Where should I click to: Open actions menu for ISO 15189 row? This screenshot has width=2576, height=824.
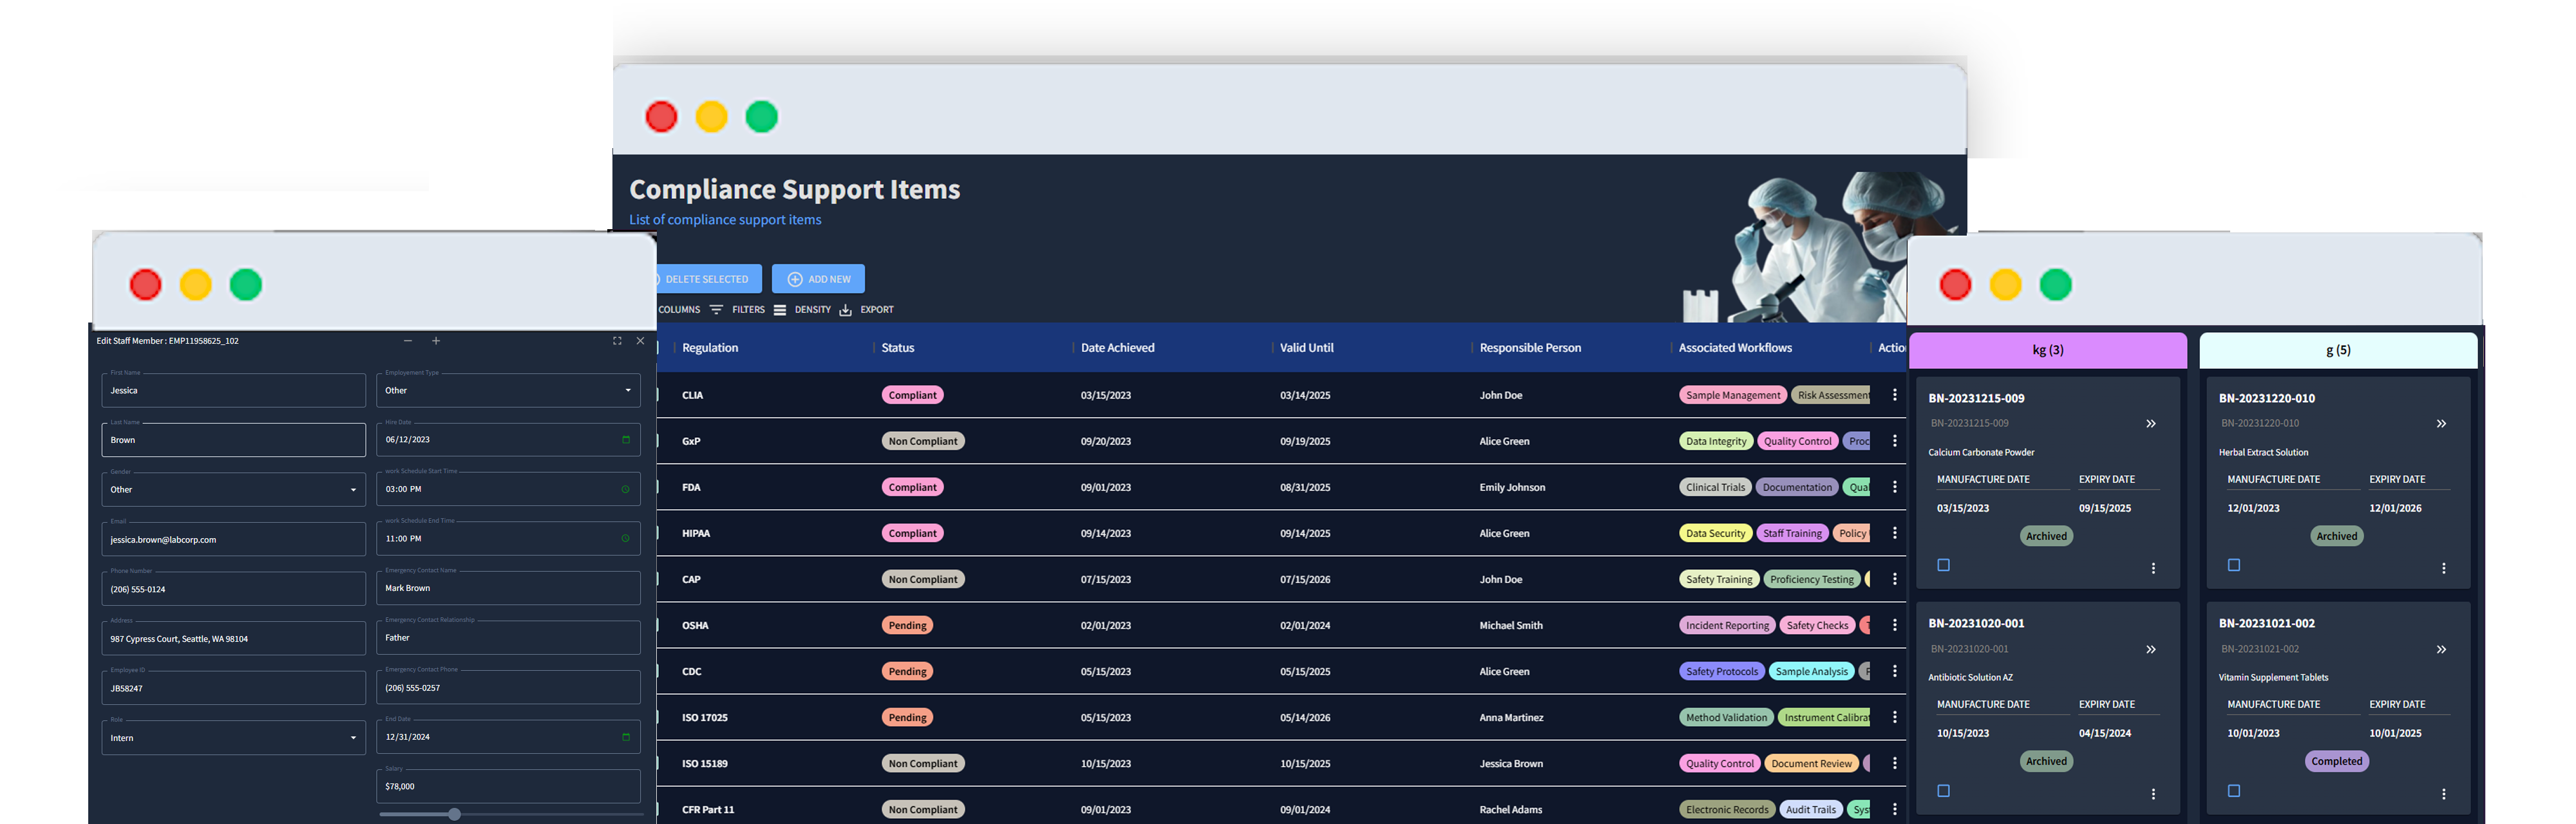(1894, 763)
